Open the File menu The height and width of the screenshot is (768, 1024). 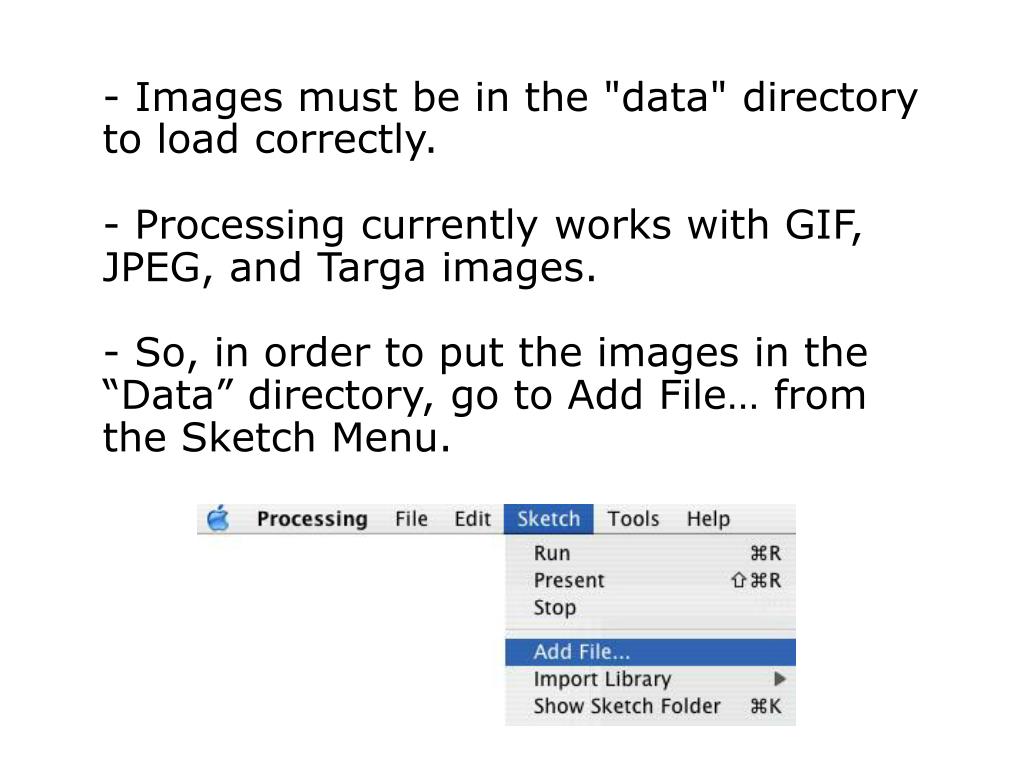click(411, 519)
